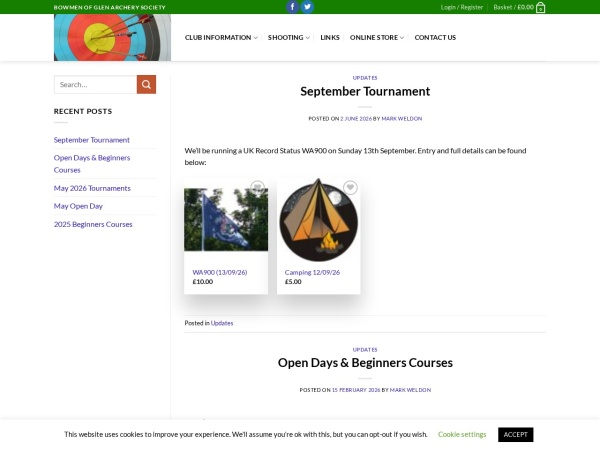Open the Facebook page icon
Image resolution: width=600 pixels, height=450 pixels.
pyautogui.click(x=293, y=7)
